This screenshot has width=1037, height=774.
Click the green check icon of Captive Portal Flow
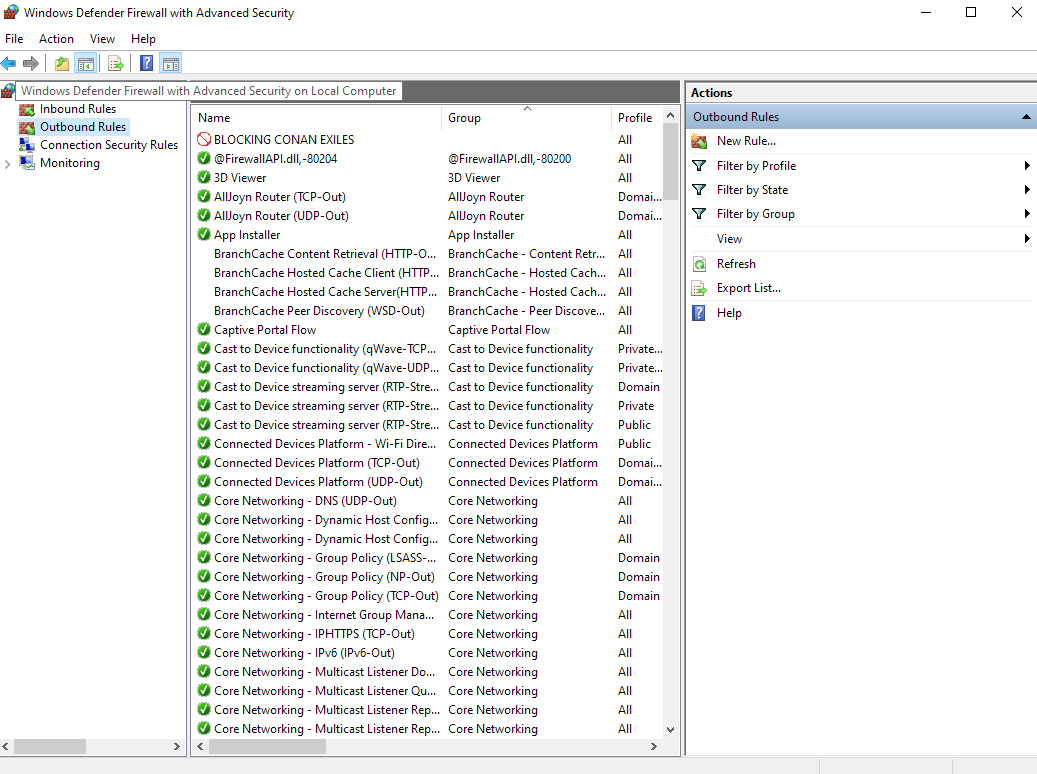point(204,329)
